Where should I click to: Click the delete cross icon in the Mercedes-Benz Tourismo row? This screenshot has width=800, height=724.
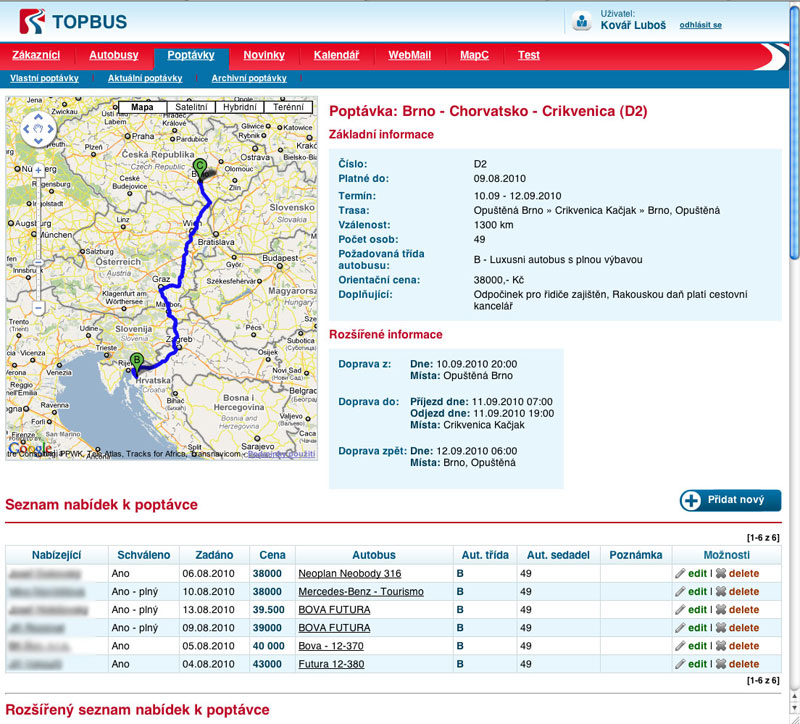pos(720,591)
